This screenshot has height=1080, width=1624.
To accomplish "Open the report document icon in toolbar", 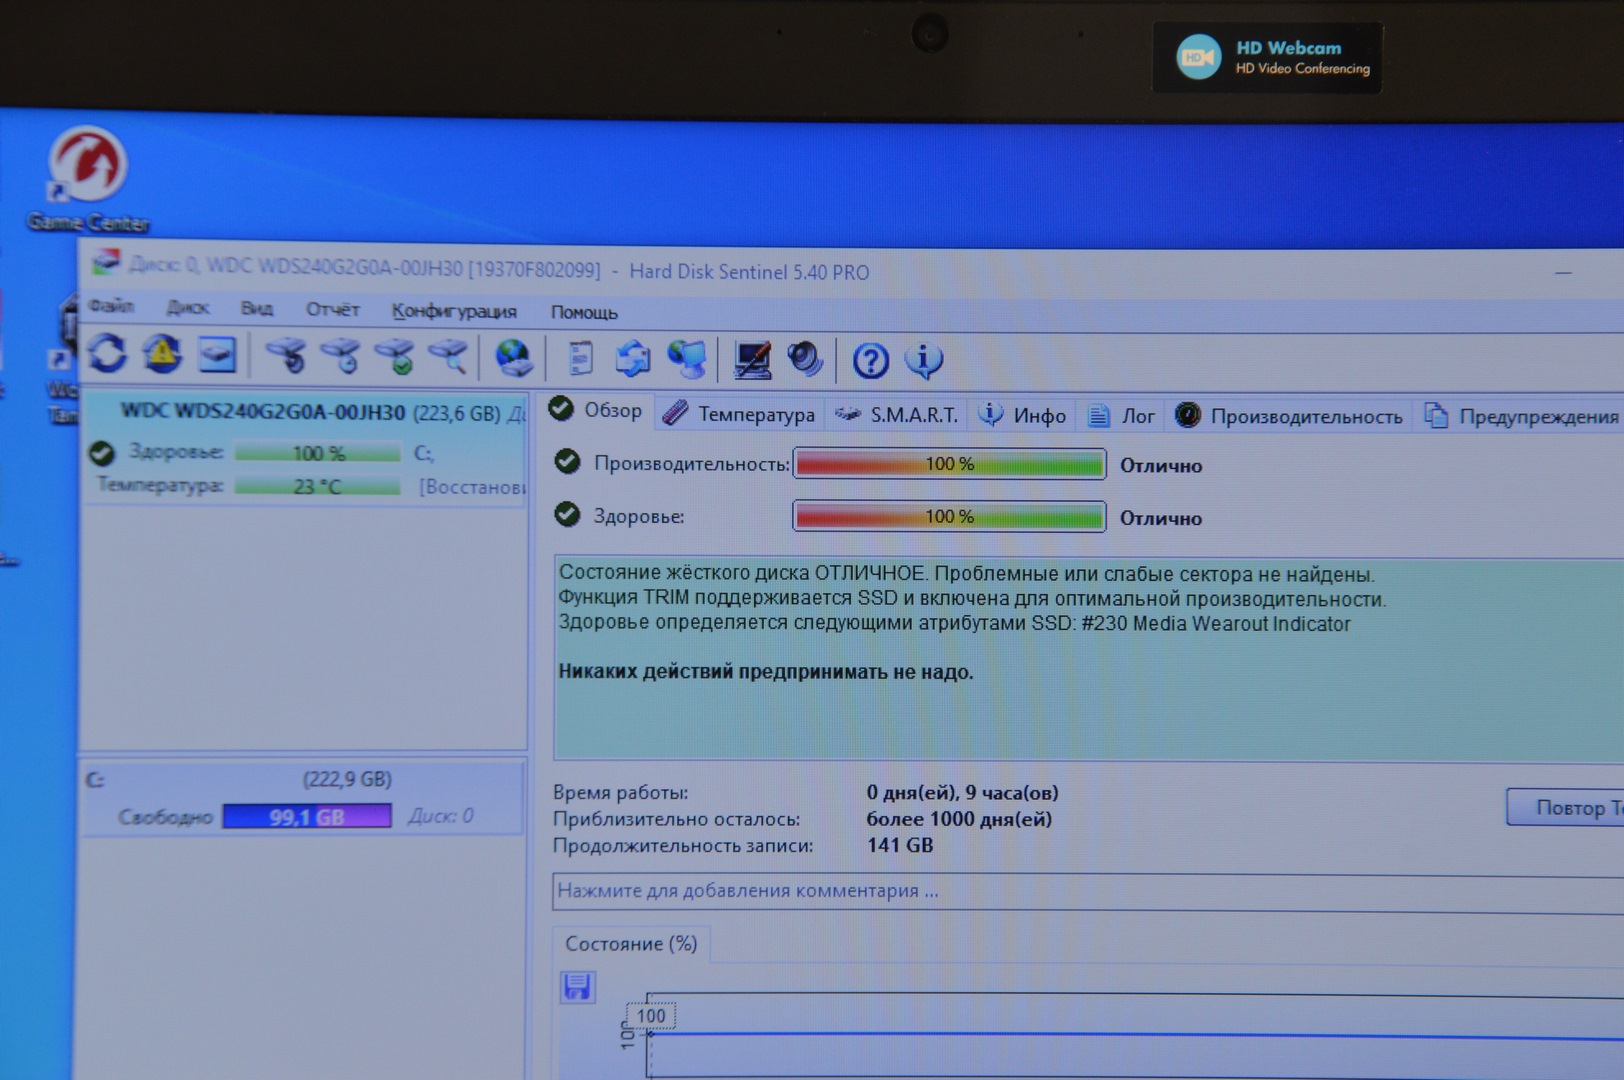I will [580, 358].
